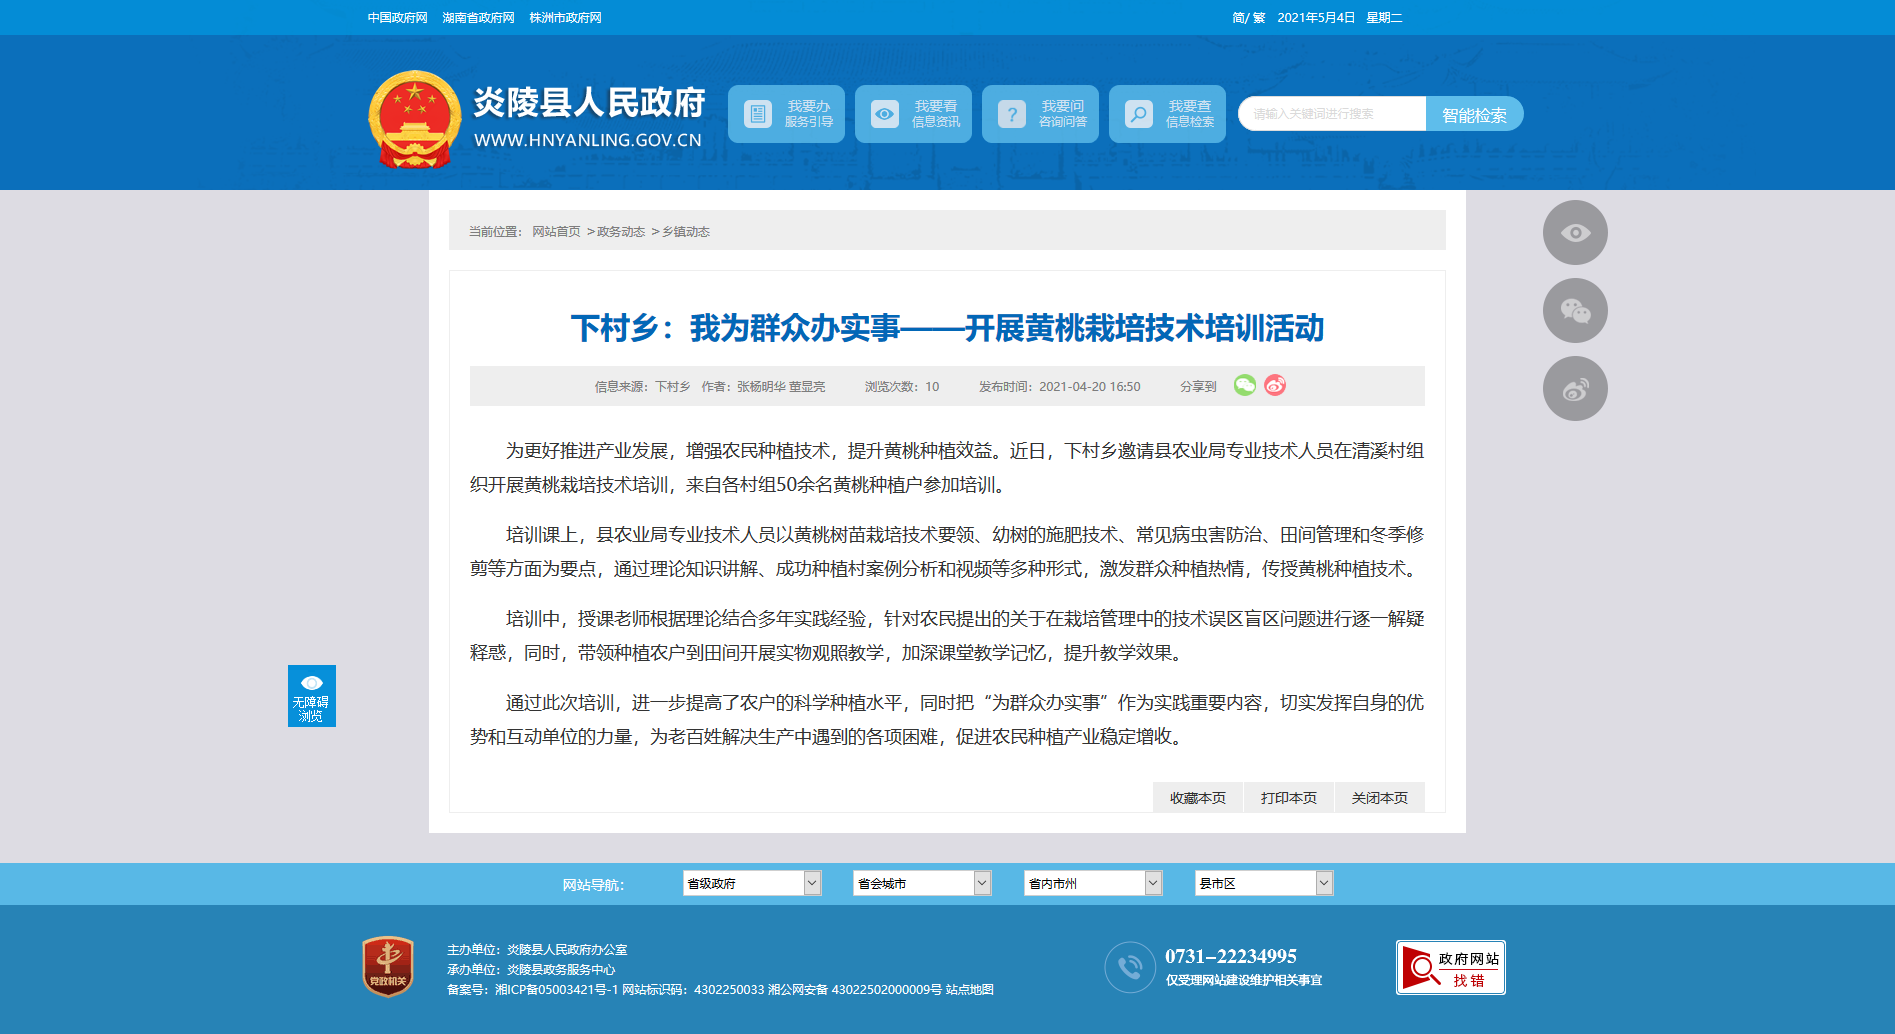Screen dimensions: 1895x1034
Task: Select 我要问 咨询问答 menu item
Action: tap(1041, 114)
